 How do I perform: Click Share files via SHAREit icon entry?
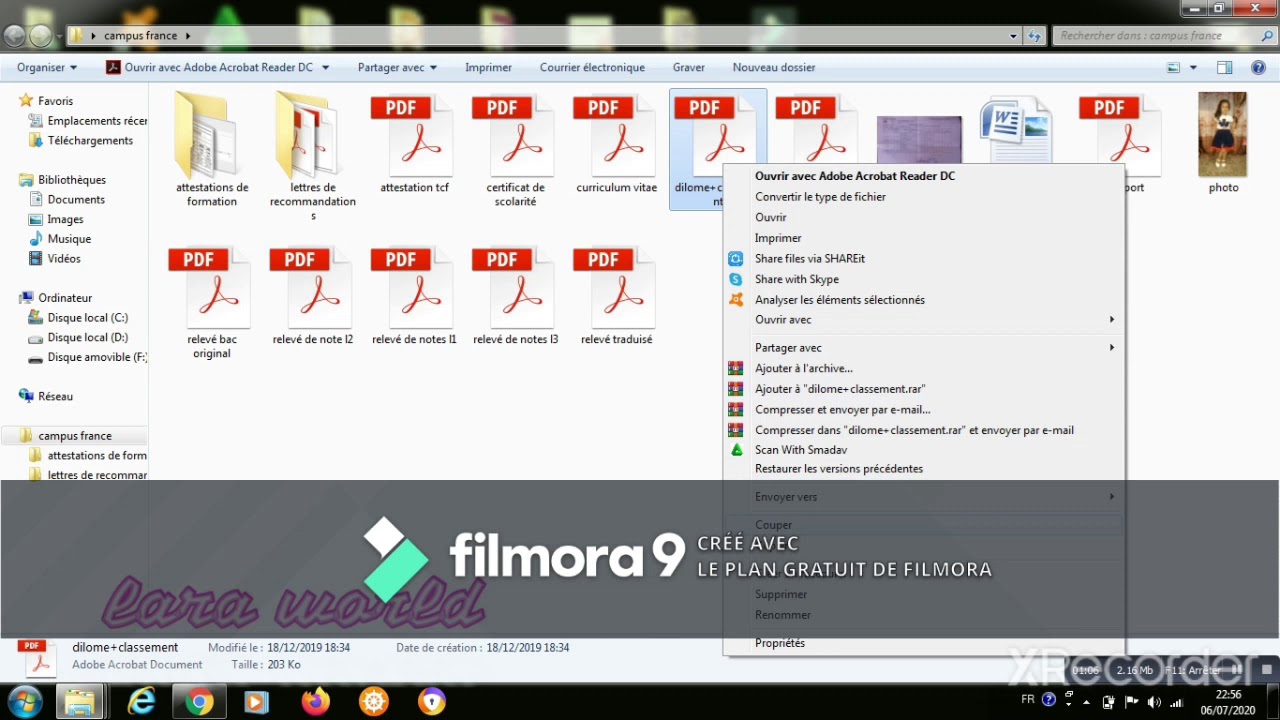tap(736, 259)
